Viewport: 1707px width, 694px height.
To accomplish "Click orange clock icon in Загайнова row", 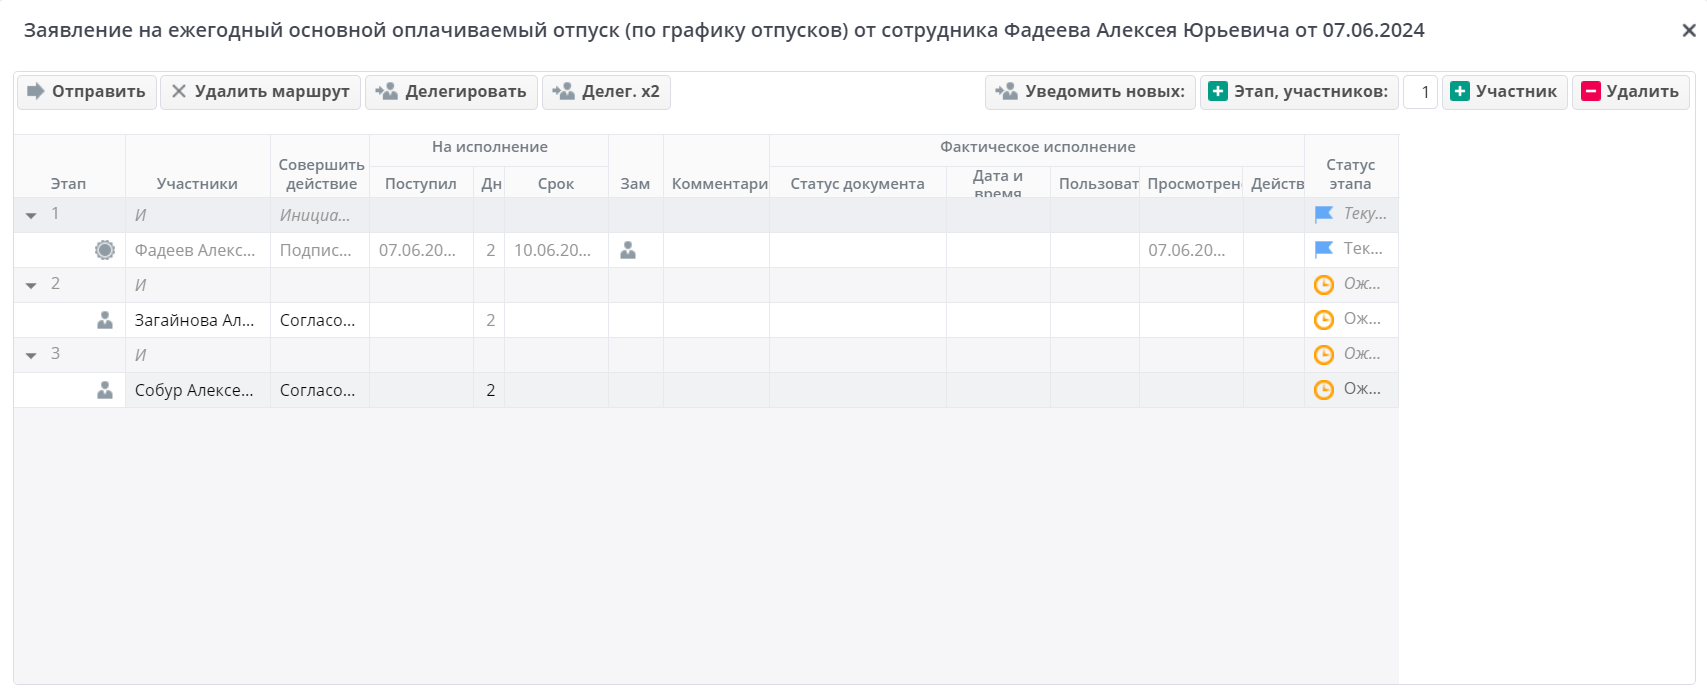I will pyautogui.click(x=1324, y=320).
